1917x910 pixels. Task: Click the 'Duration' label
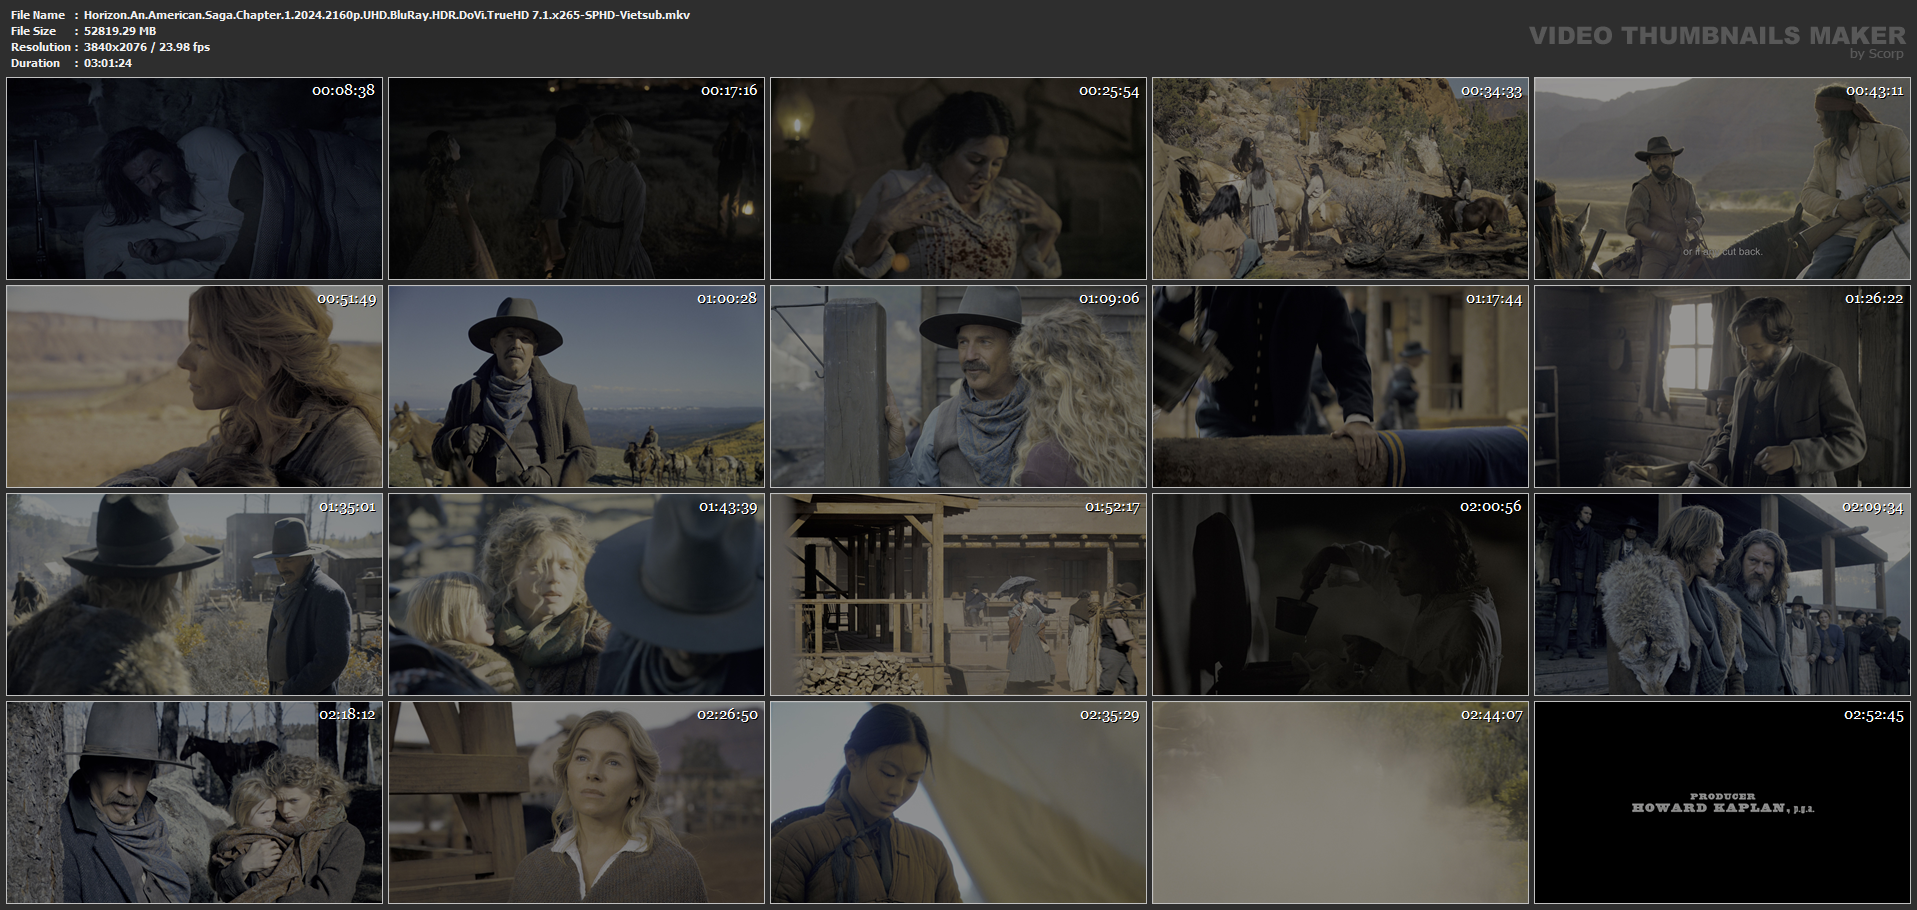pos(35,63)
